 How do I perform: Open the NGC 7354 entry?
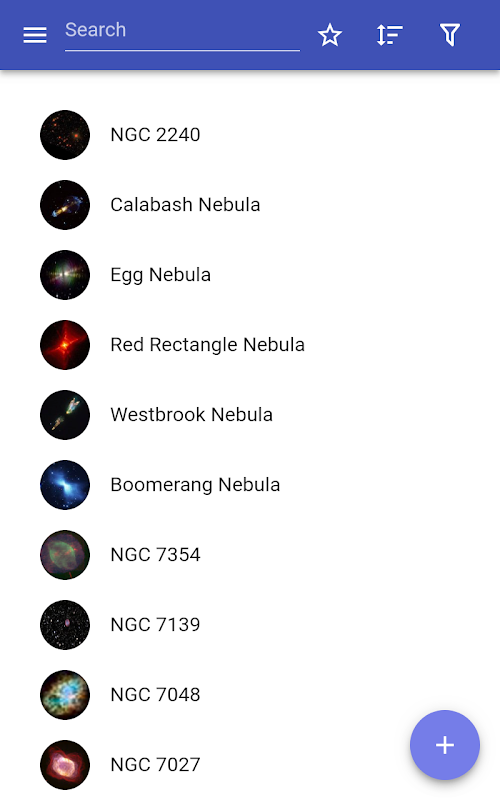pyautogui.click(x=250, y=555)
